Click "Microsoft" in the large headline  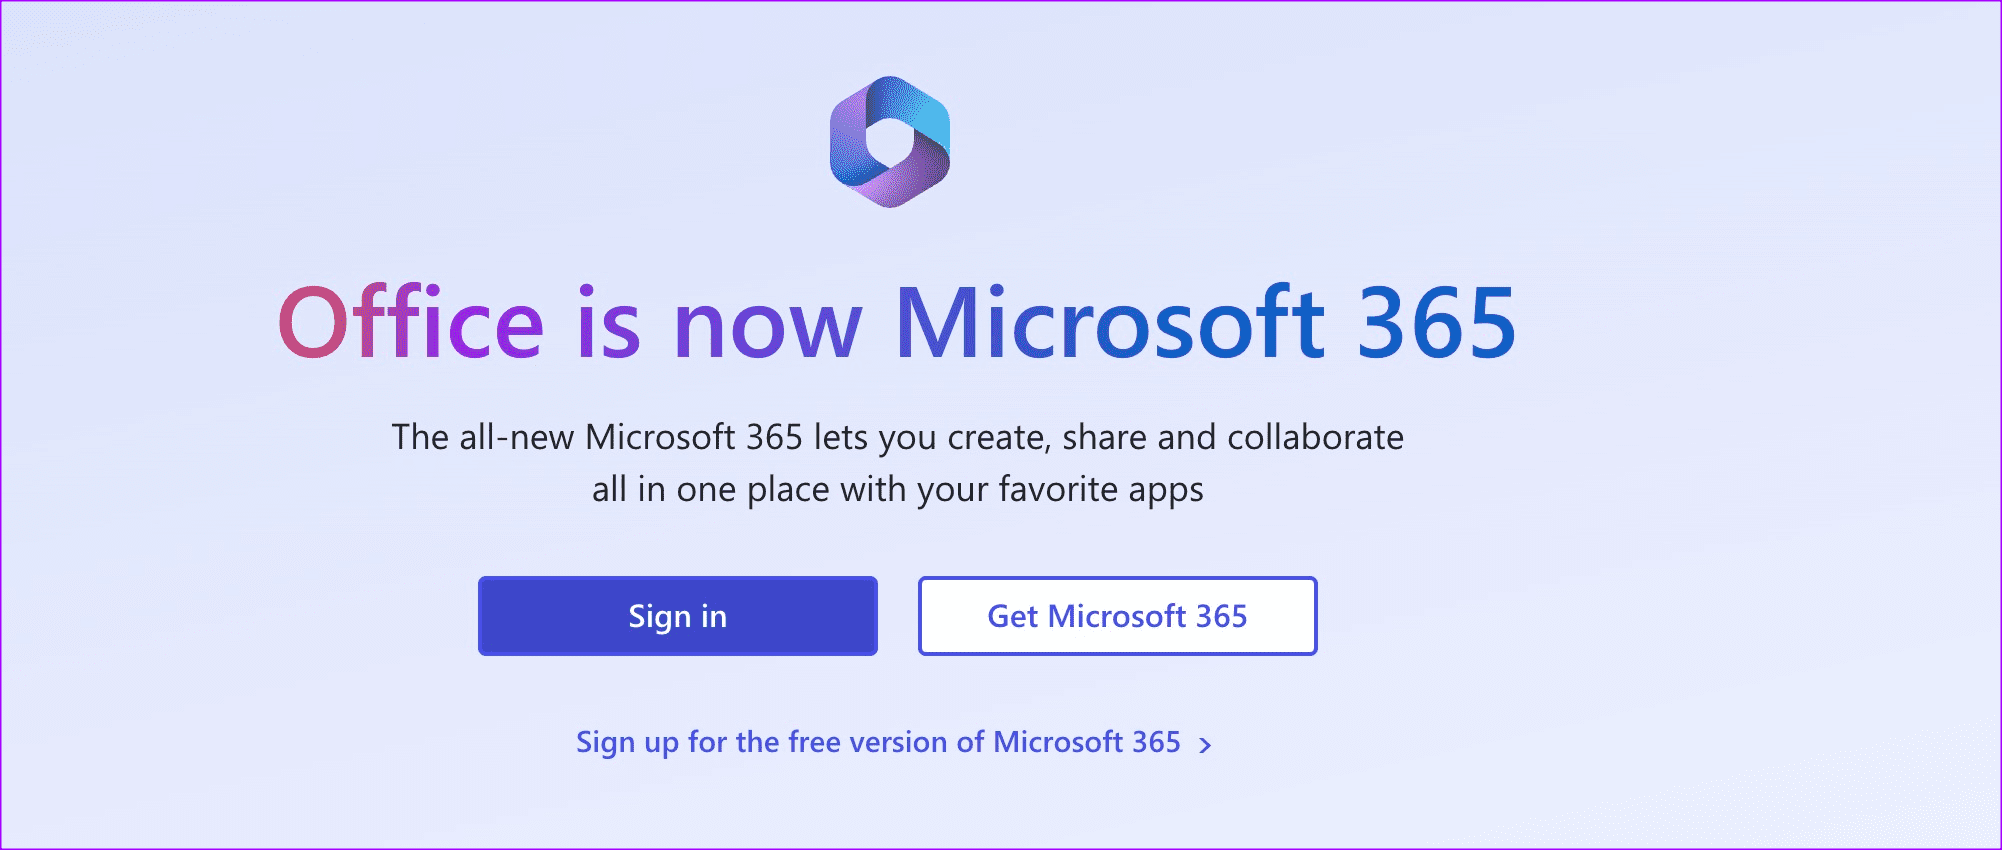click(1110, 323)
